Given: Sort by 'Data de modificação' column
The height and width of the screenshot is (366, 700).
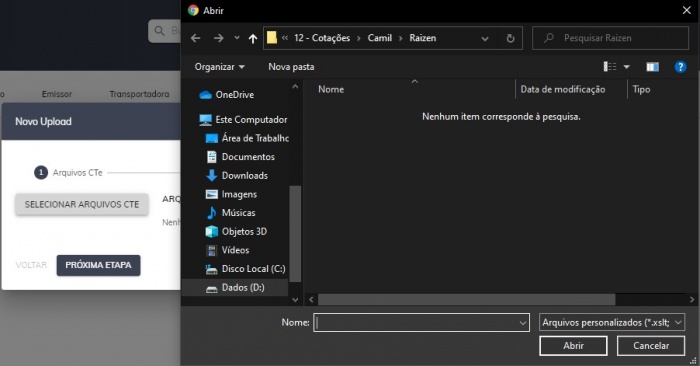Looking at the screenshot, I should [x=563, y=89].
